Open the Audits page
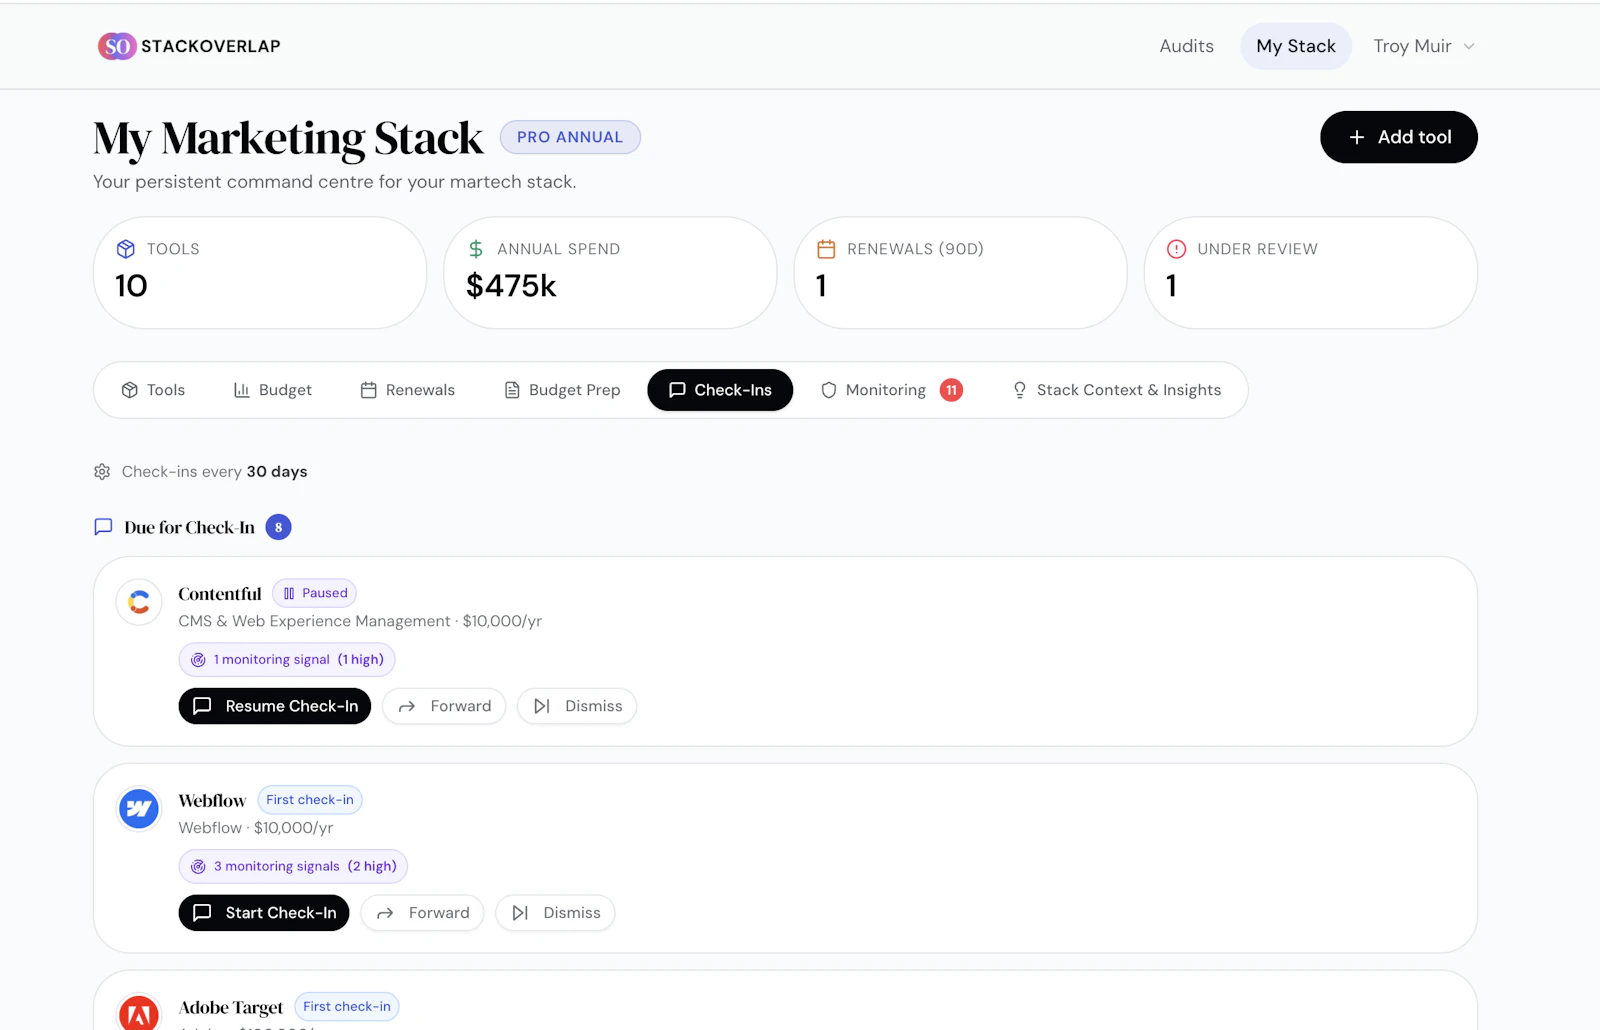The image size is (1600, 1030). 1186,46
